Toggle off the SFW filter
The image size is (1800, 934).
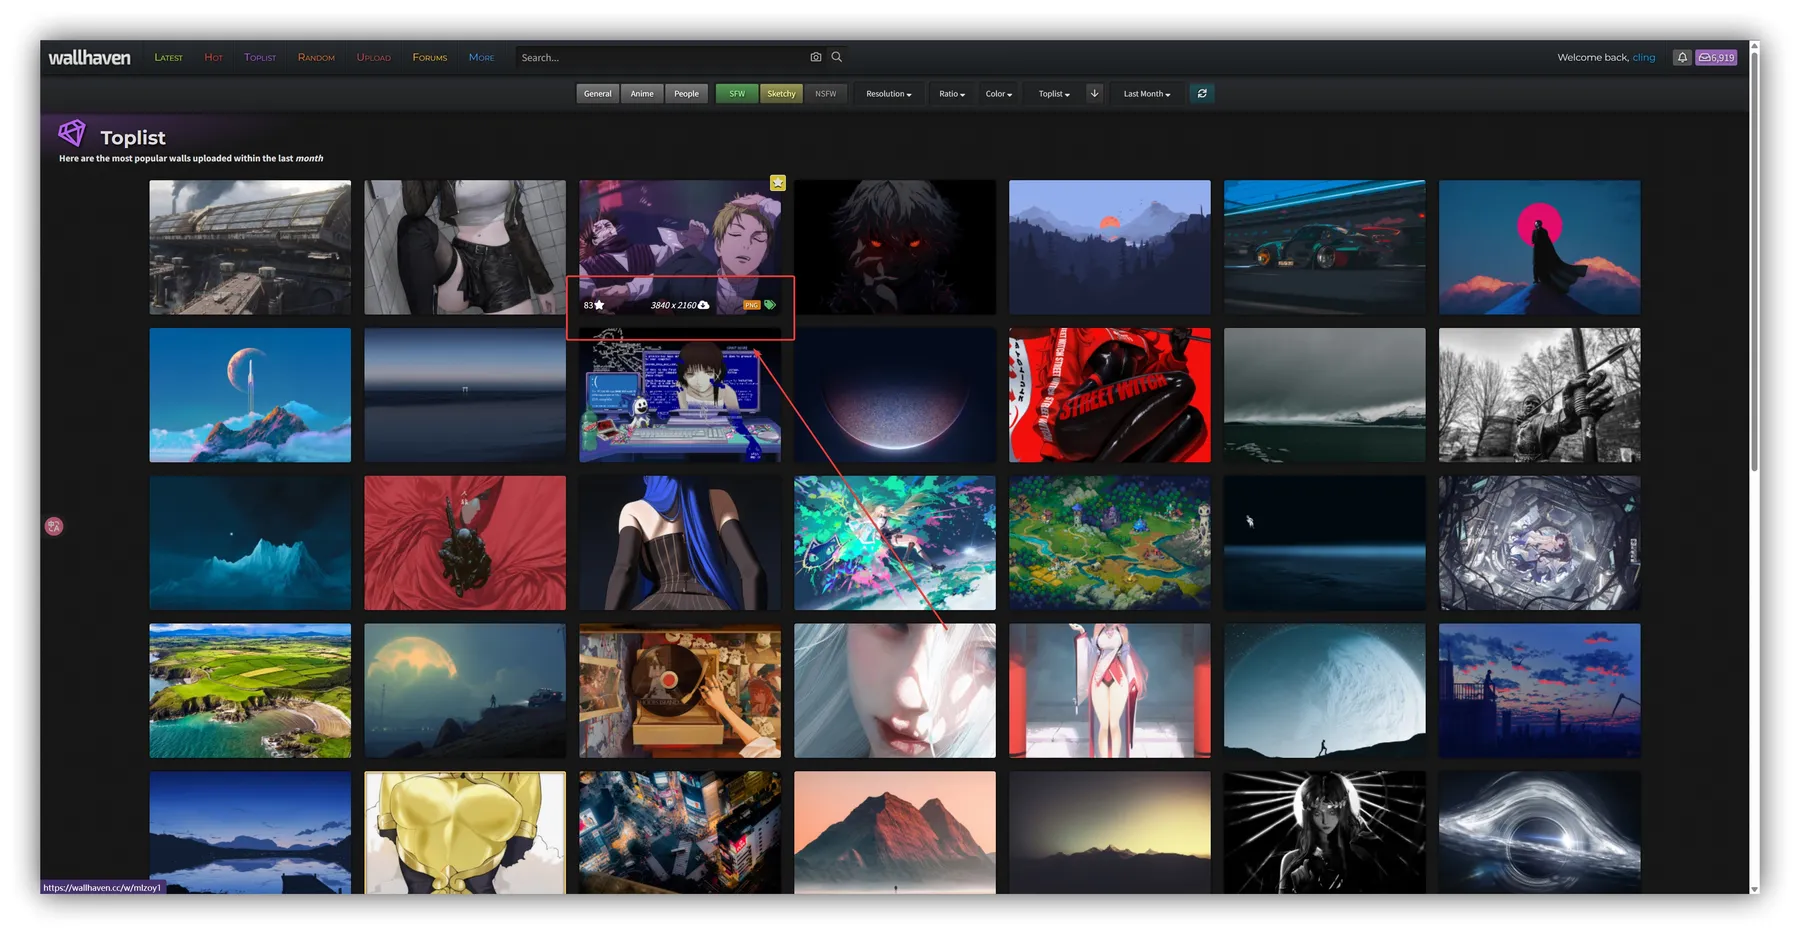tap(736, 93)
